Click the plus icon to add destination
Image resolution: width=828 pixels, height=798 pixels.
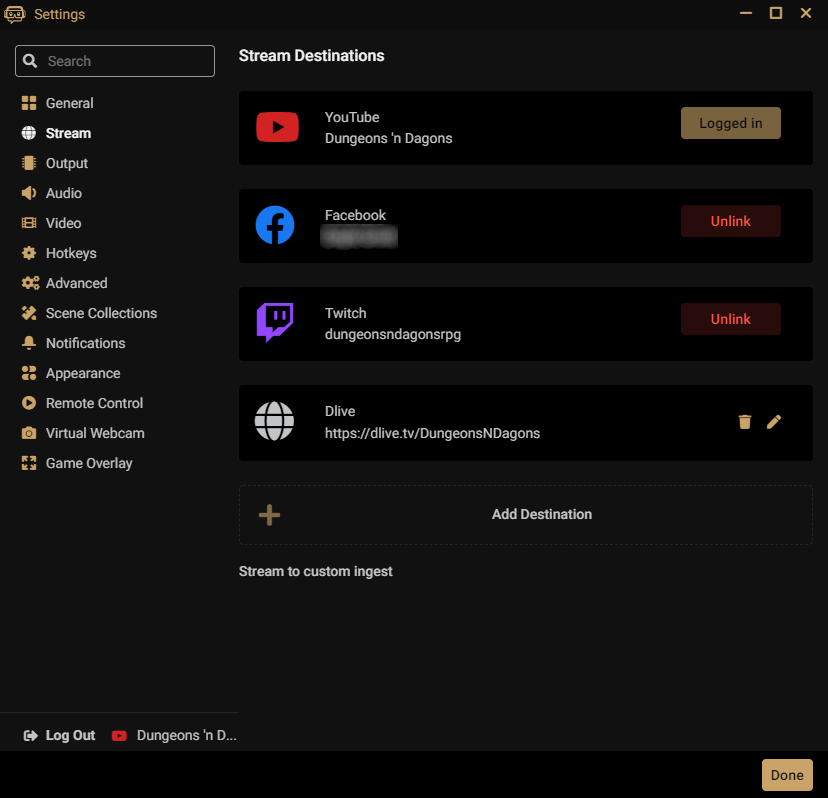[x=270, y=515]
